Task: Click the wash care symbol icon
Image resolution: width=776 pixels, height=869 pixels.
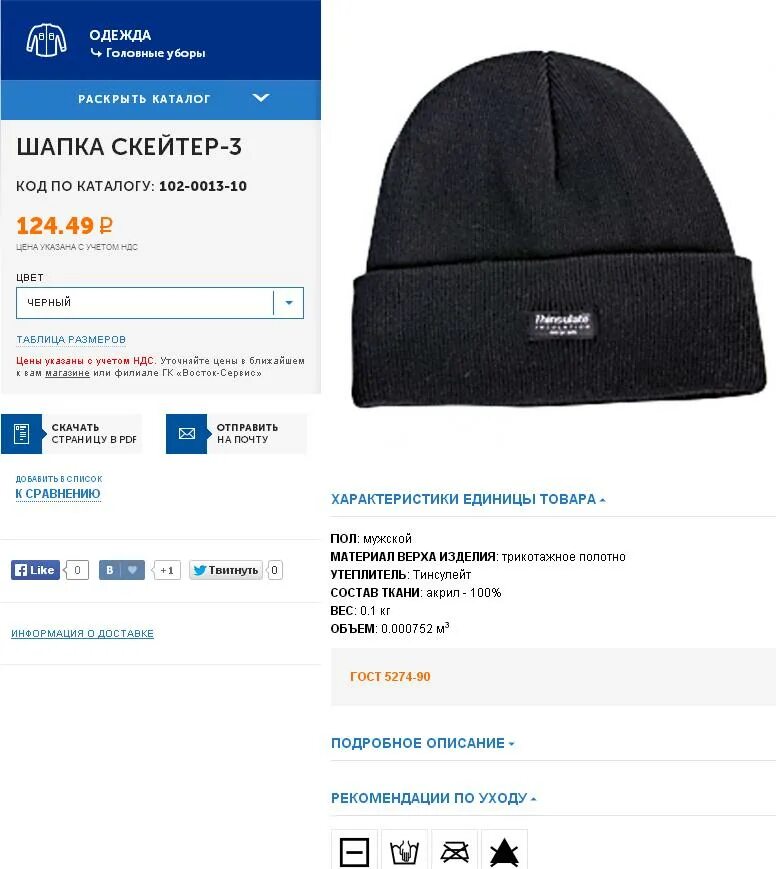Action: coord(404,851)
